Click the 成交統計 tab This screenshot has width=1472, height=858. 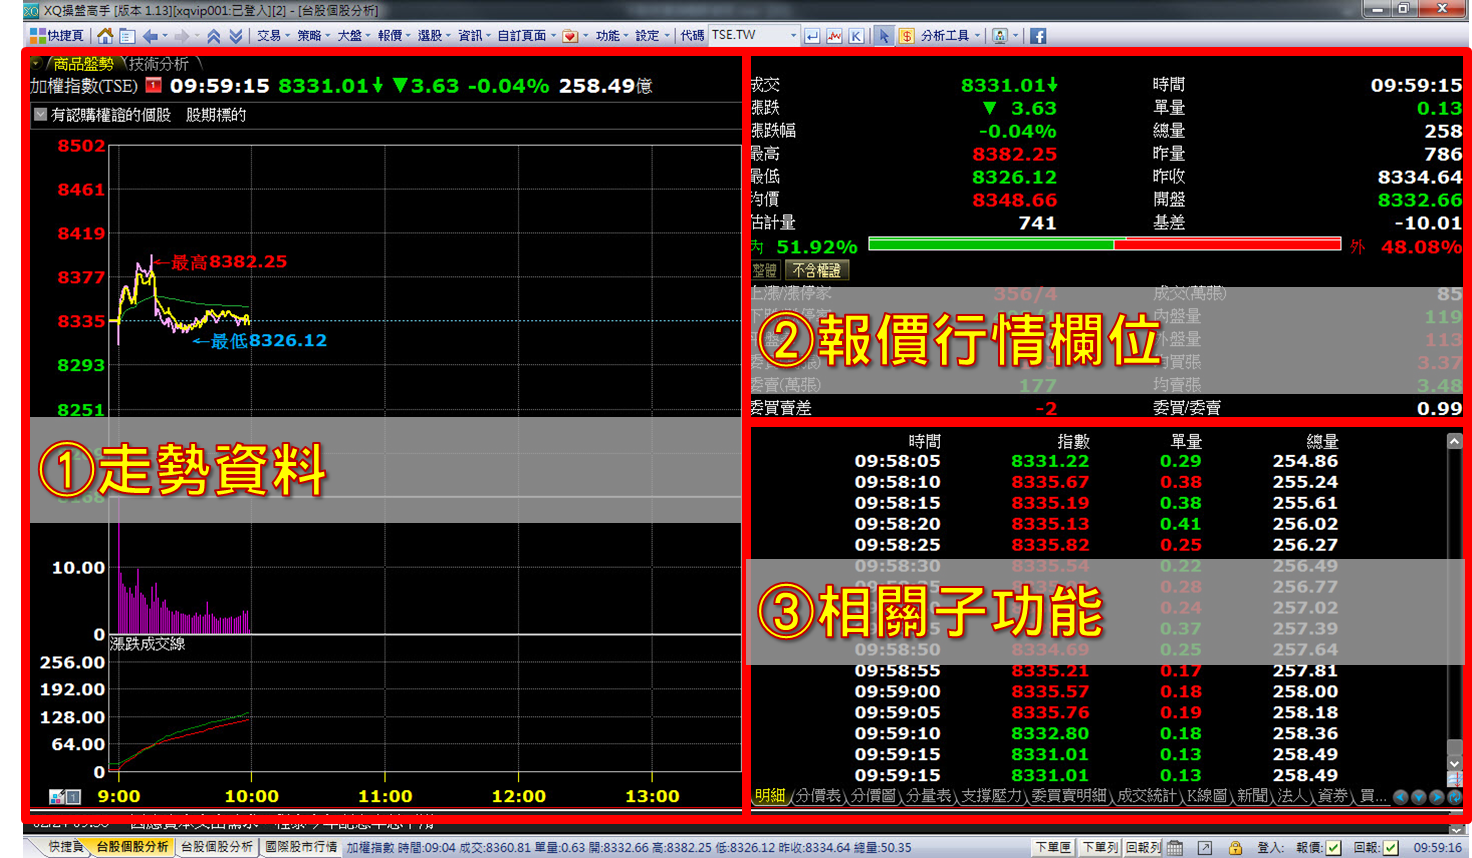pos(1146,796)
